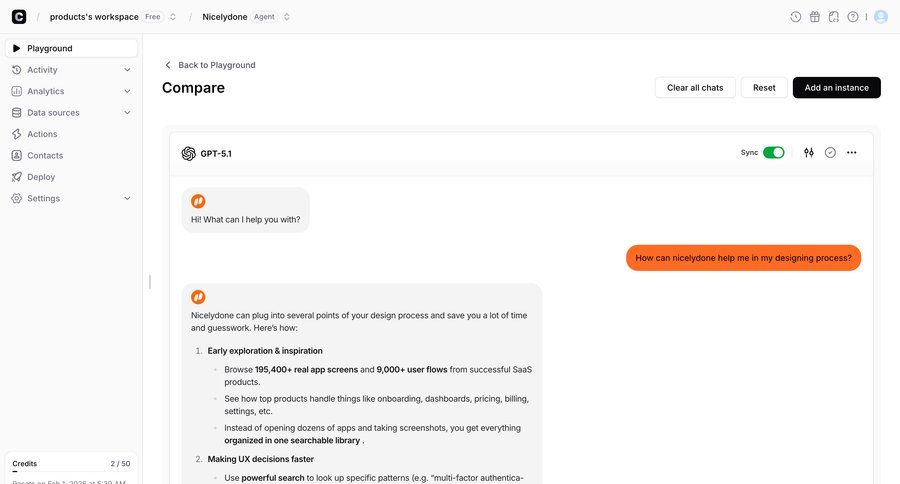
Task: Open the three-dot more options menu
Action: coord(852,152)
